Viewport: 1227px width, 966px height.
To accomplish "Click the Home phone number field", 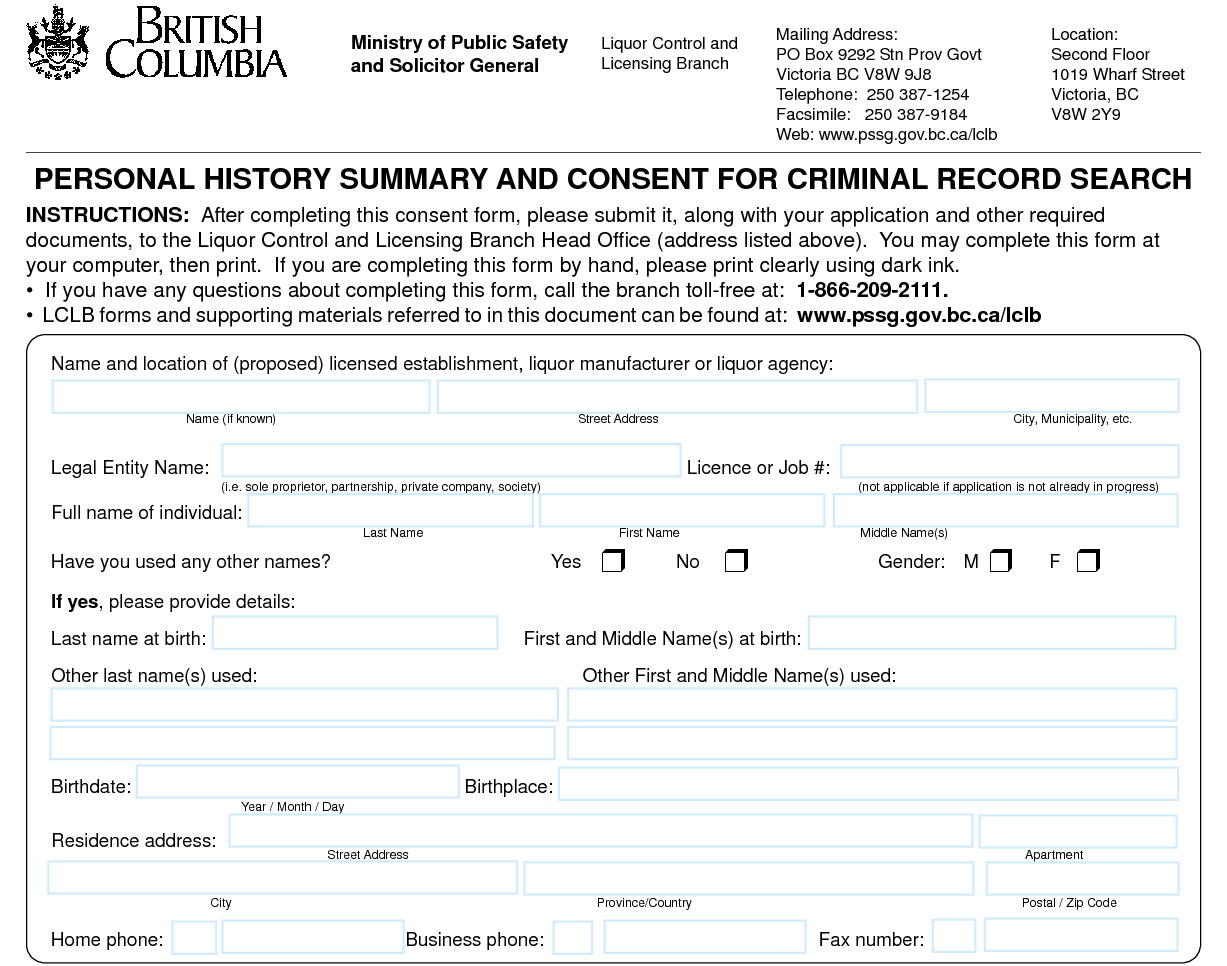I will pos(312,937).
